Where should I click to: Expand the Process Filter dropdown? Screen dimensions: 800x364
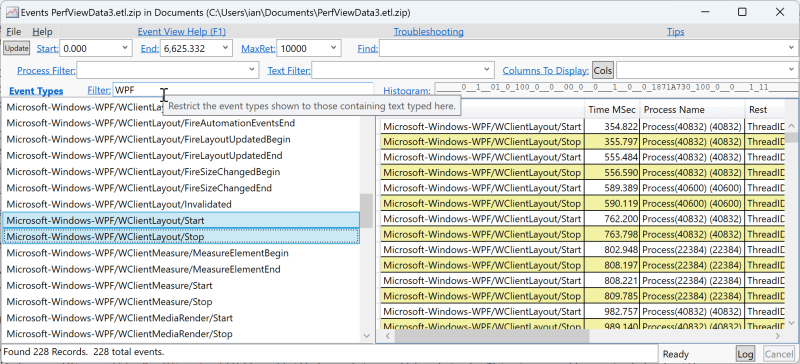[252, 69]
